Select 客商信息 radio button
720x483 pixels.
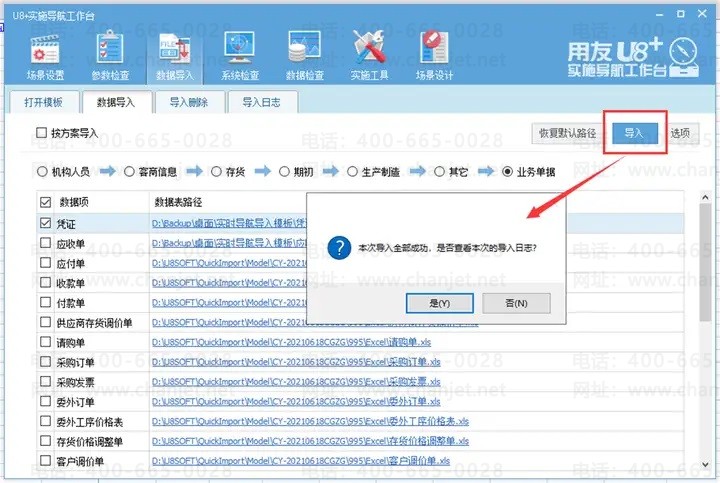[129, 172]
